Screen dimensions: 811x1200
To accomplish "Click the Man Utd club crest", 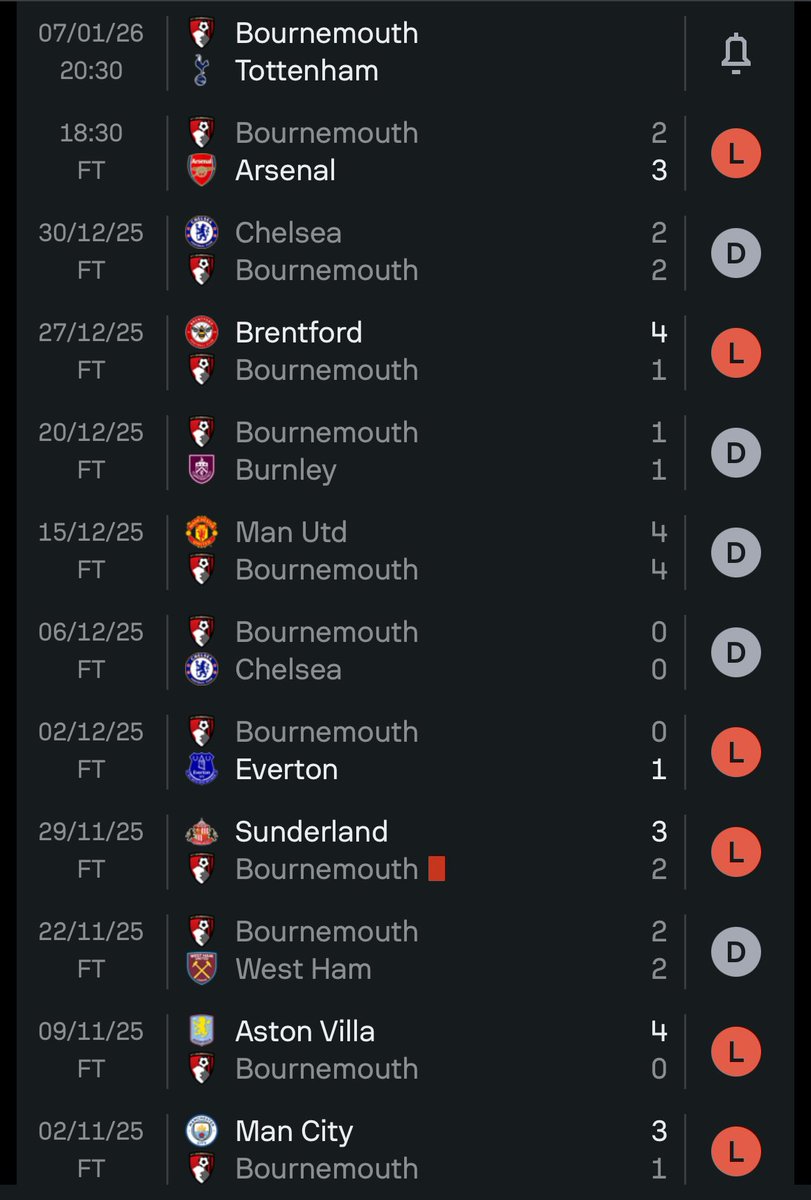I will [x=202, y=533].
